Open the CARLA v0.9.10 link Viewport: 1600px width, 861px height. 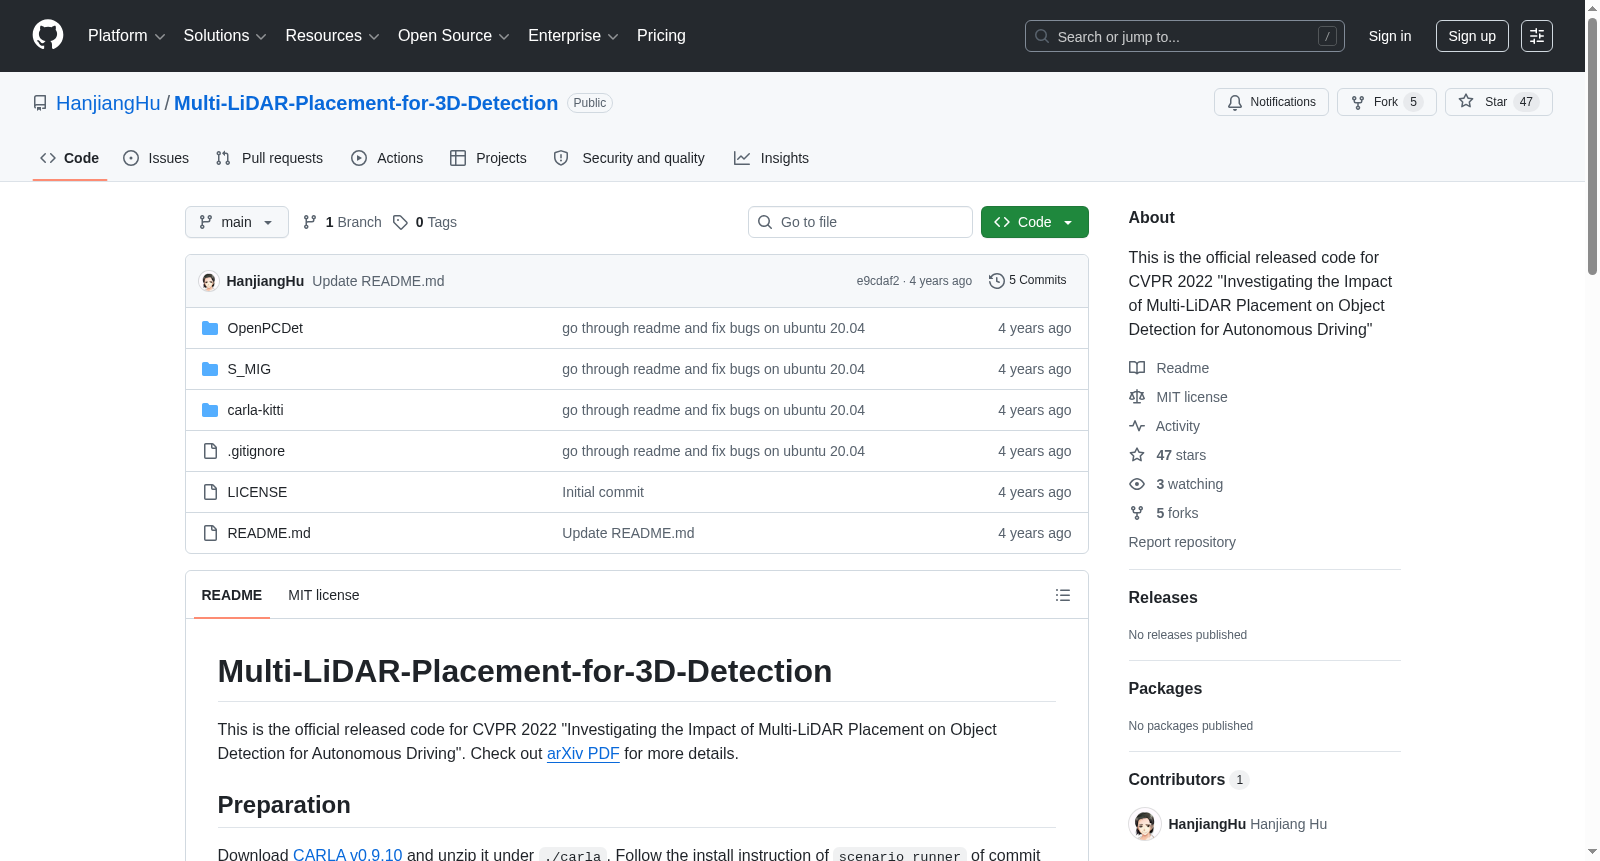pos(347,854)
